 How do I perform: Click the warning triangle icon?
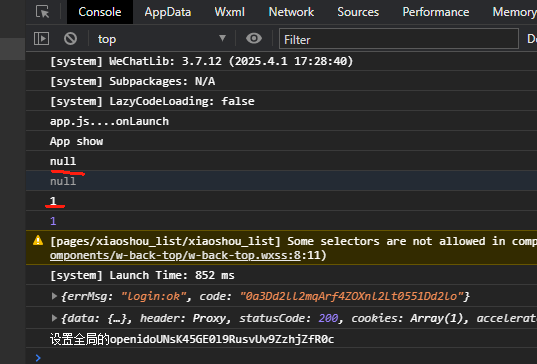pyautogui.click(x=38, y=240)
